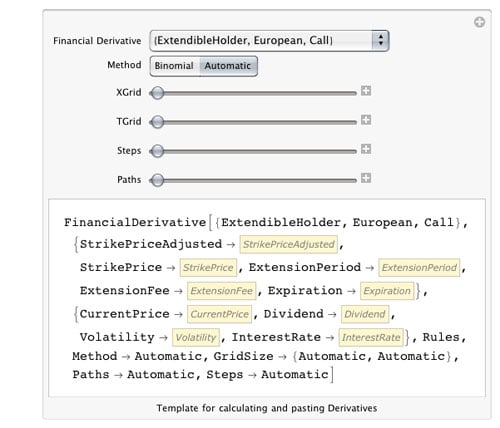The height and width of the screenshot is (428, 500).
Task: Click the Expiration placeholder field
Action: (x=387, y=291)
